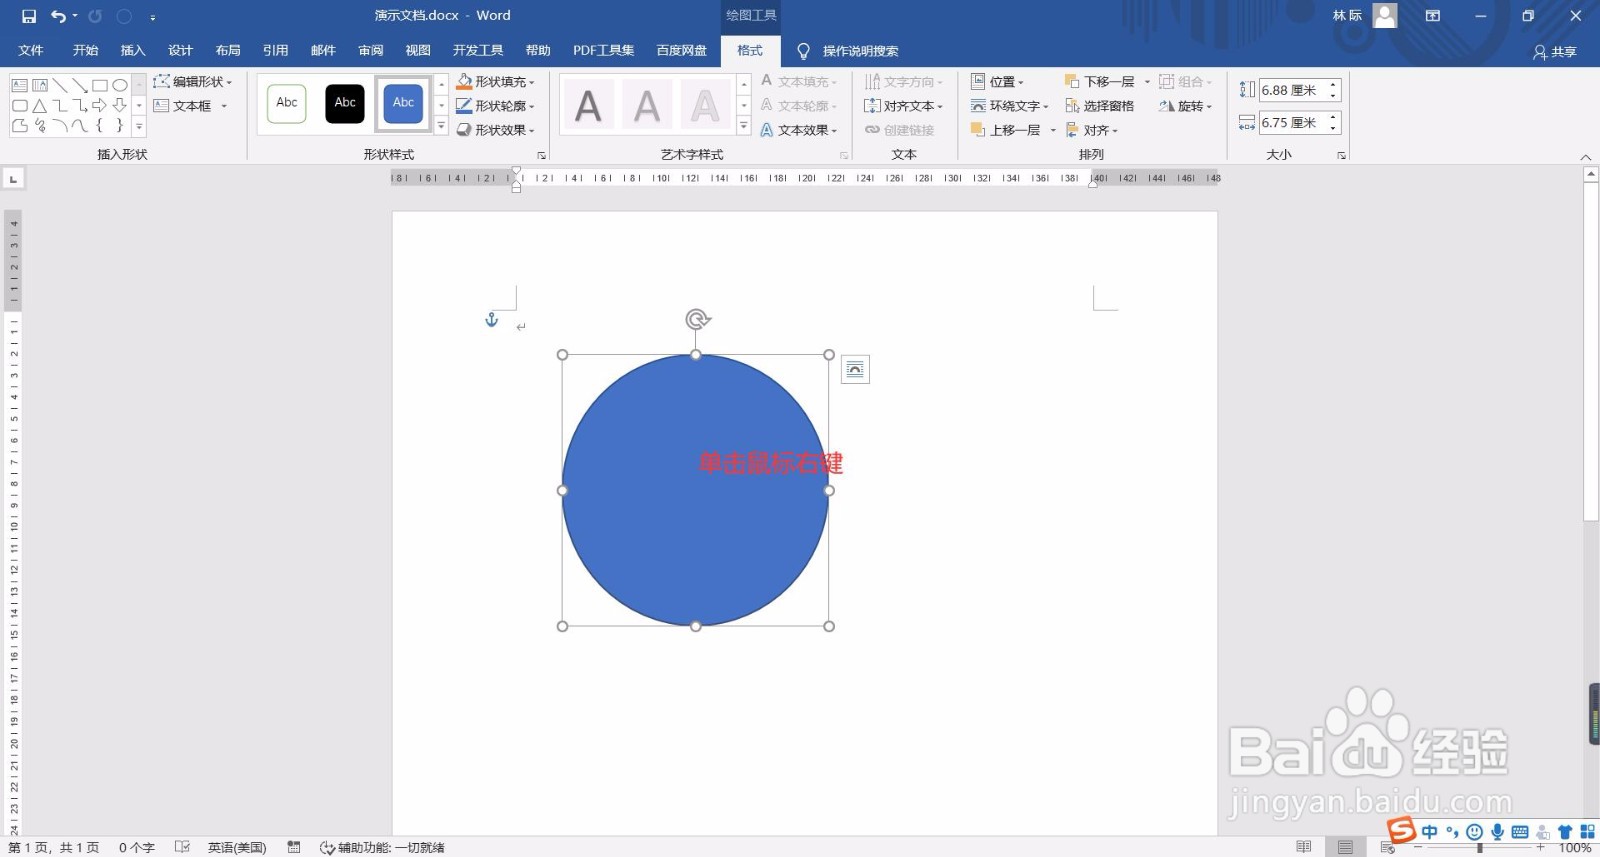This screenshot has height=857, width=1600.
Task: Click the ruler tab selector (L)
Action: [x=13, y=179]
